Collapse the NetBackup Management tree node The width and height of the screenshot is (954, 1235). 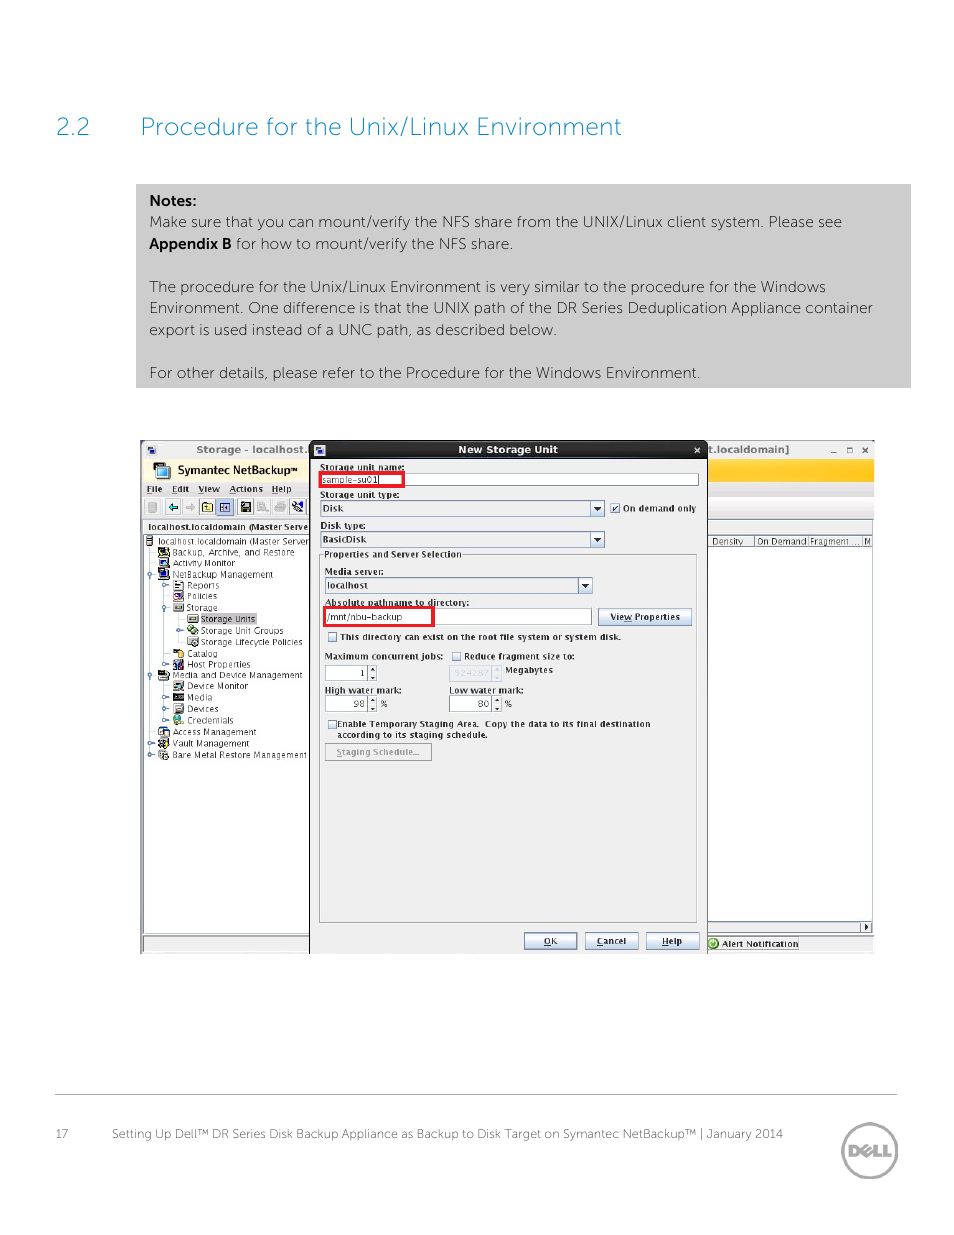150,575
